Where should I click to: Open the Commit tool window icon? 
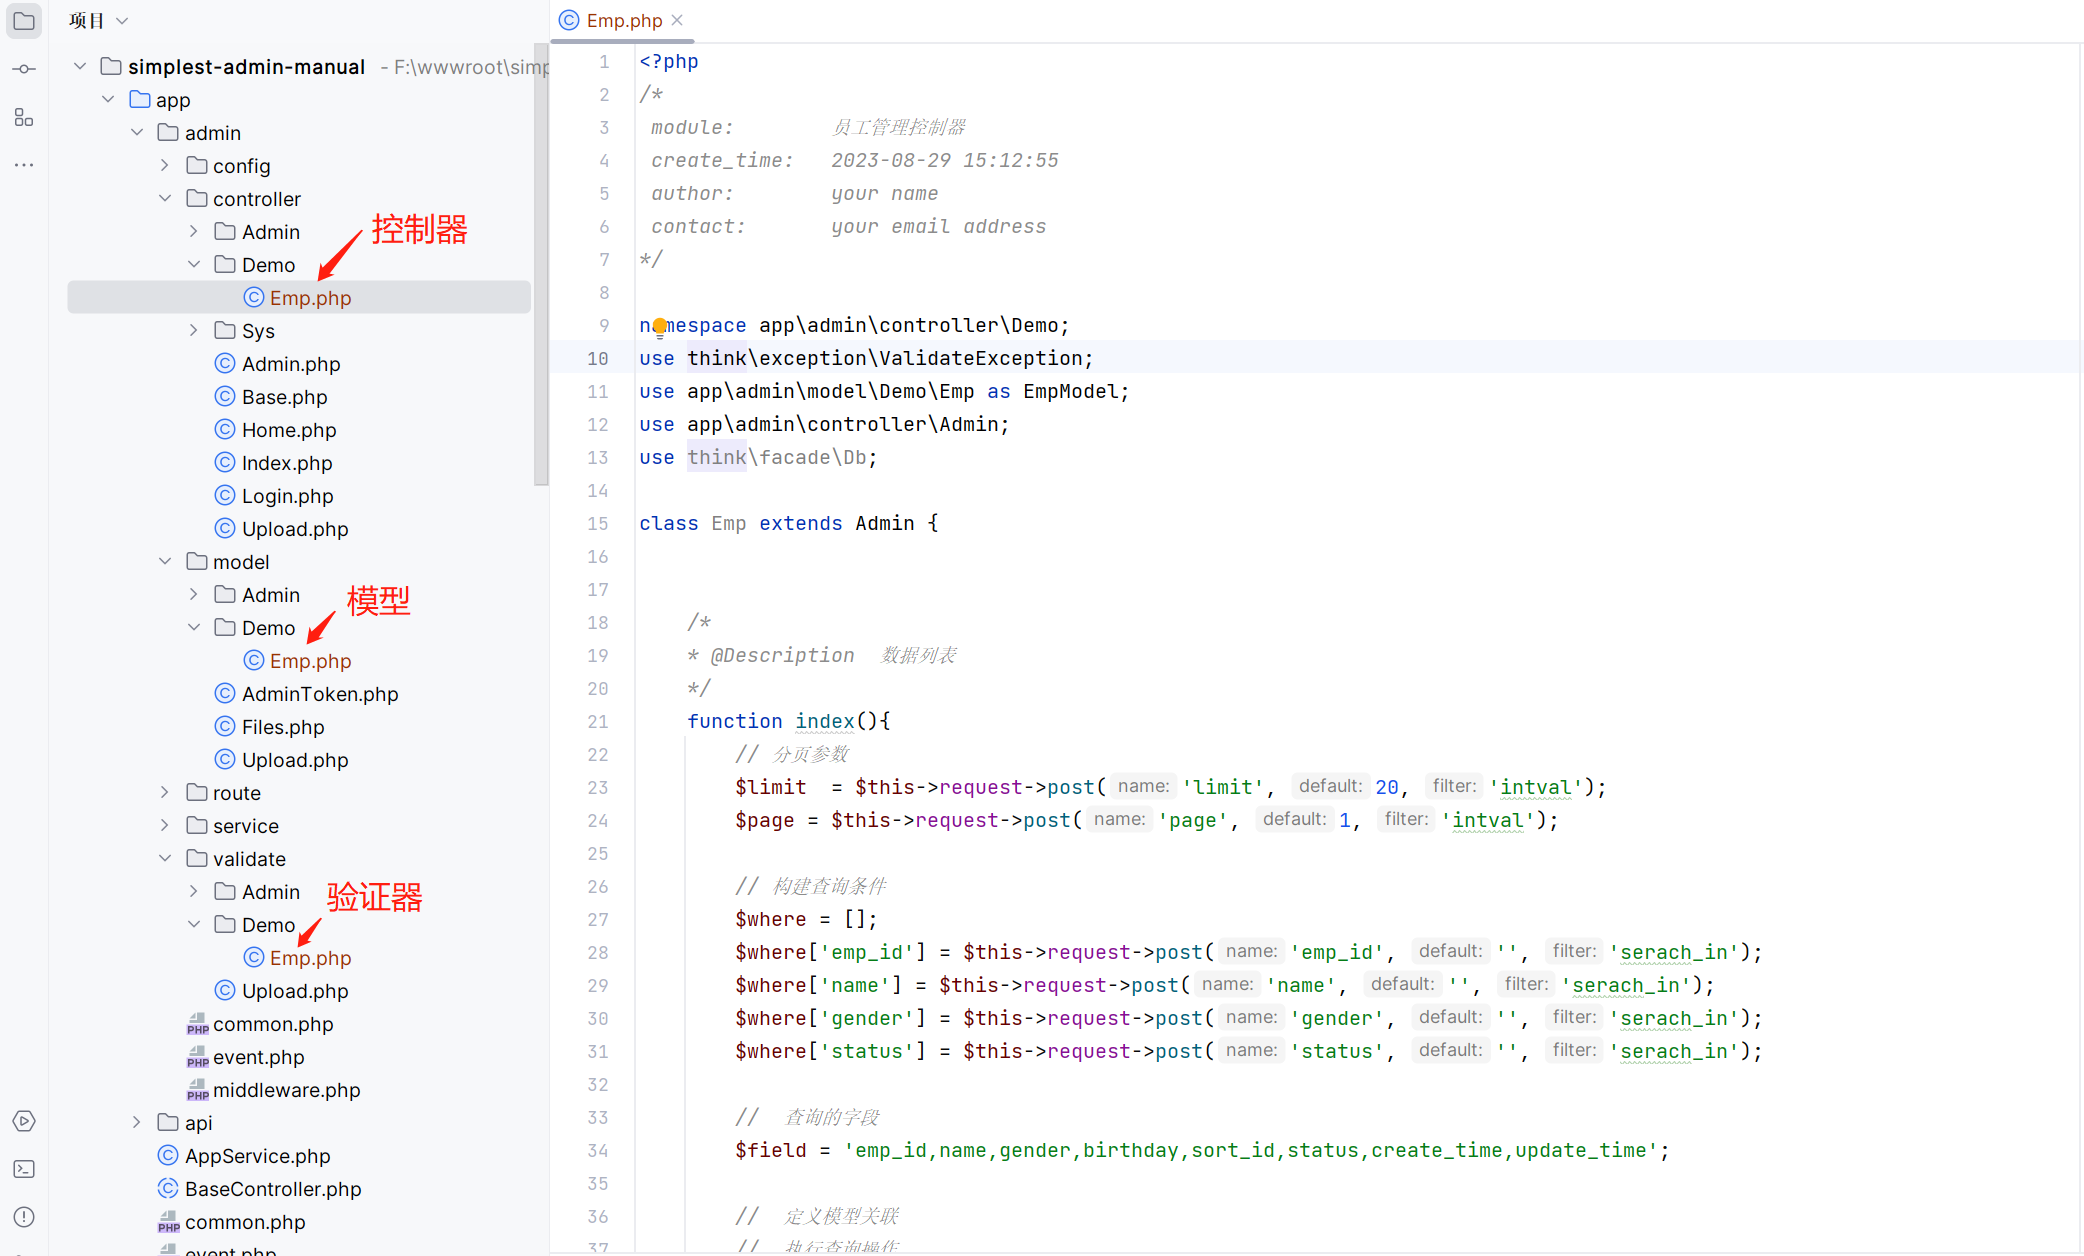click(24, 69)
